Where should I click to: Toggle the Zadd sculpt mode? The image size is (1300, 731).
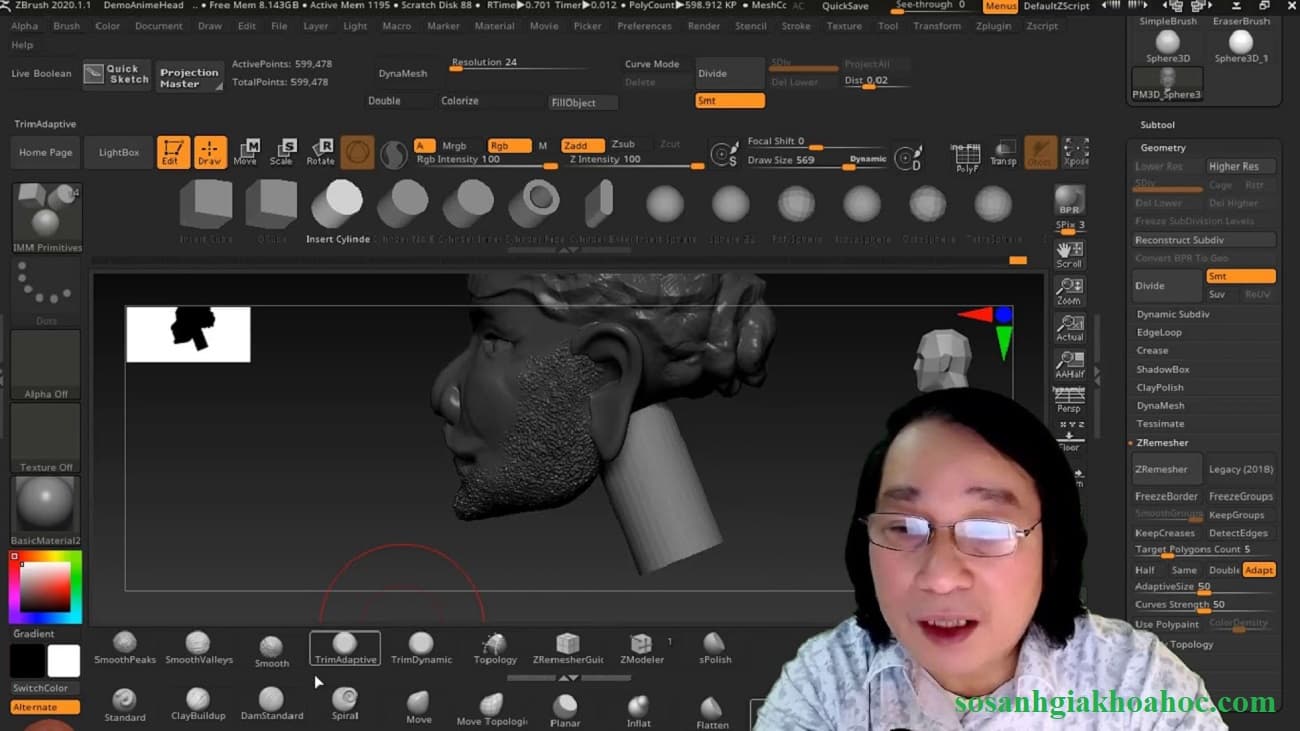[x=582, y=146]
